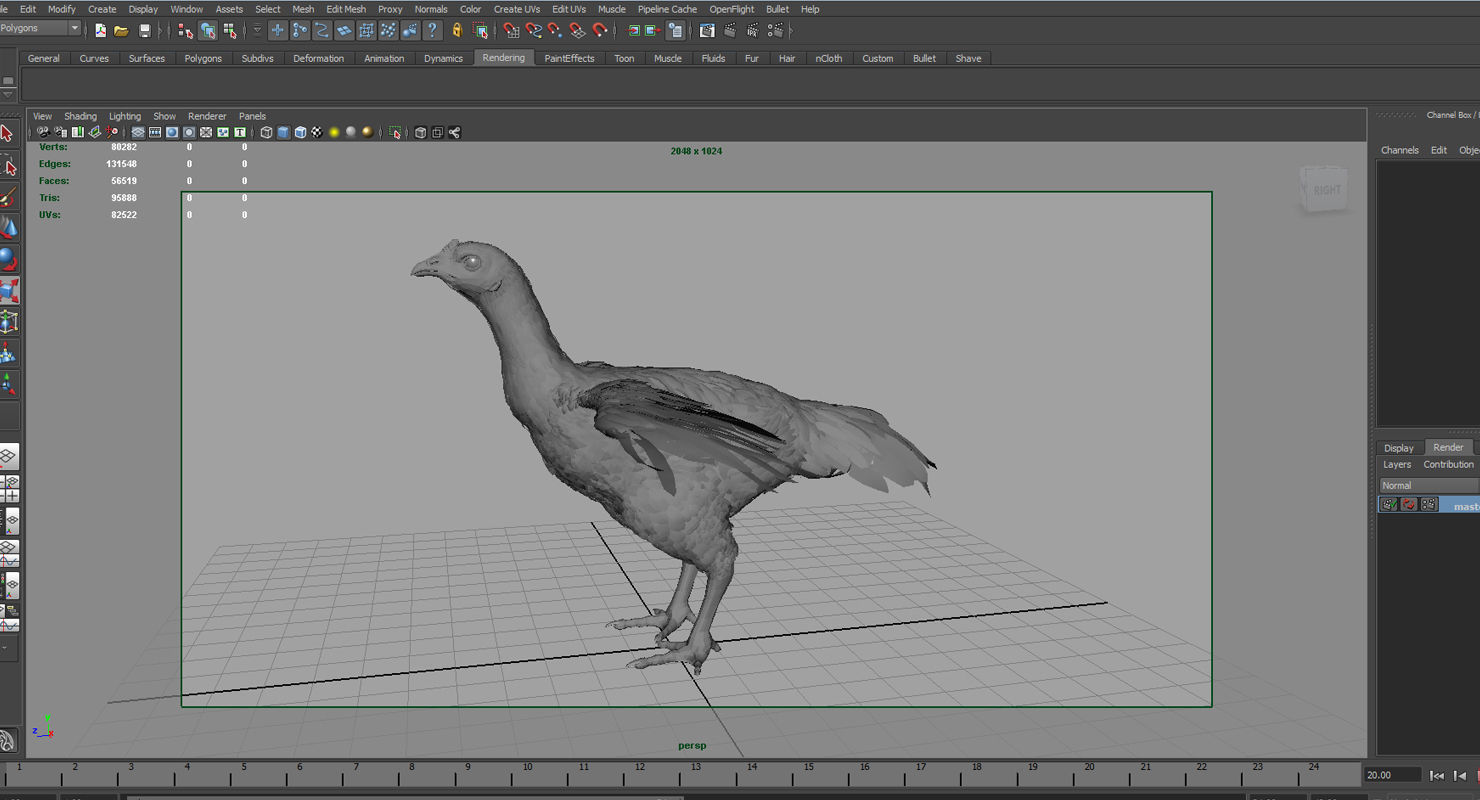The width and height of the screenshot is (1480, 800).
Task: Choose the four view layout icon
Action: [9, 489]
